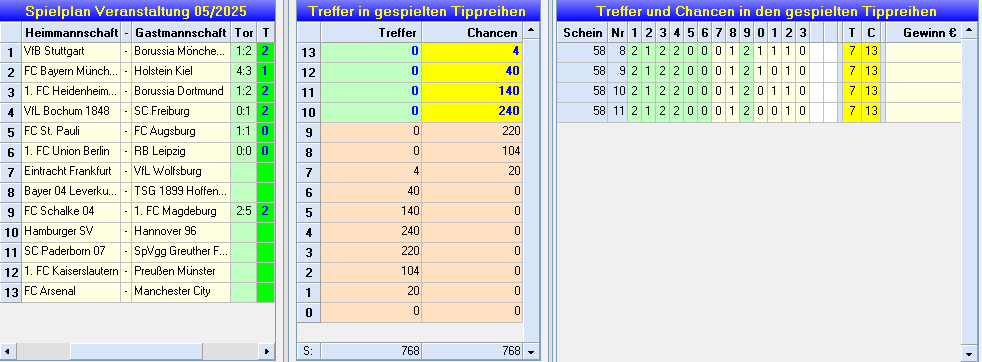Click Treffer value 40 in row 6
The width and height of the screenshot is (982, 362).
[x=371, y=192]
